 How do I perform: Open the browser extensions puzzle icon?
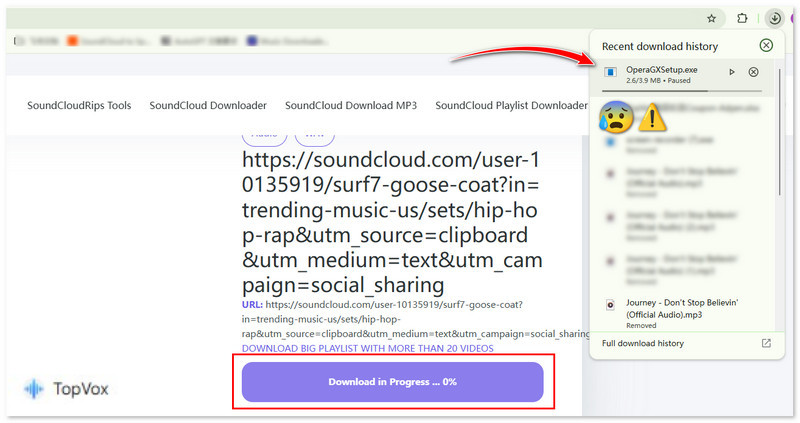coord(742,18)
